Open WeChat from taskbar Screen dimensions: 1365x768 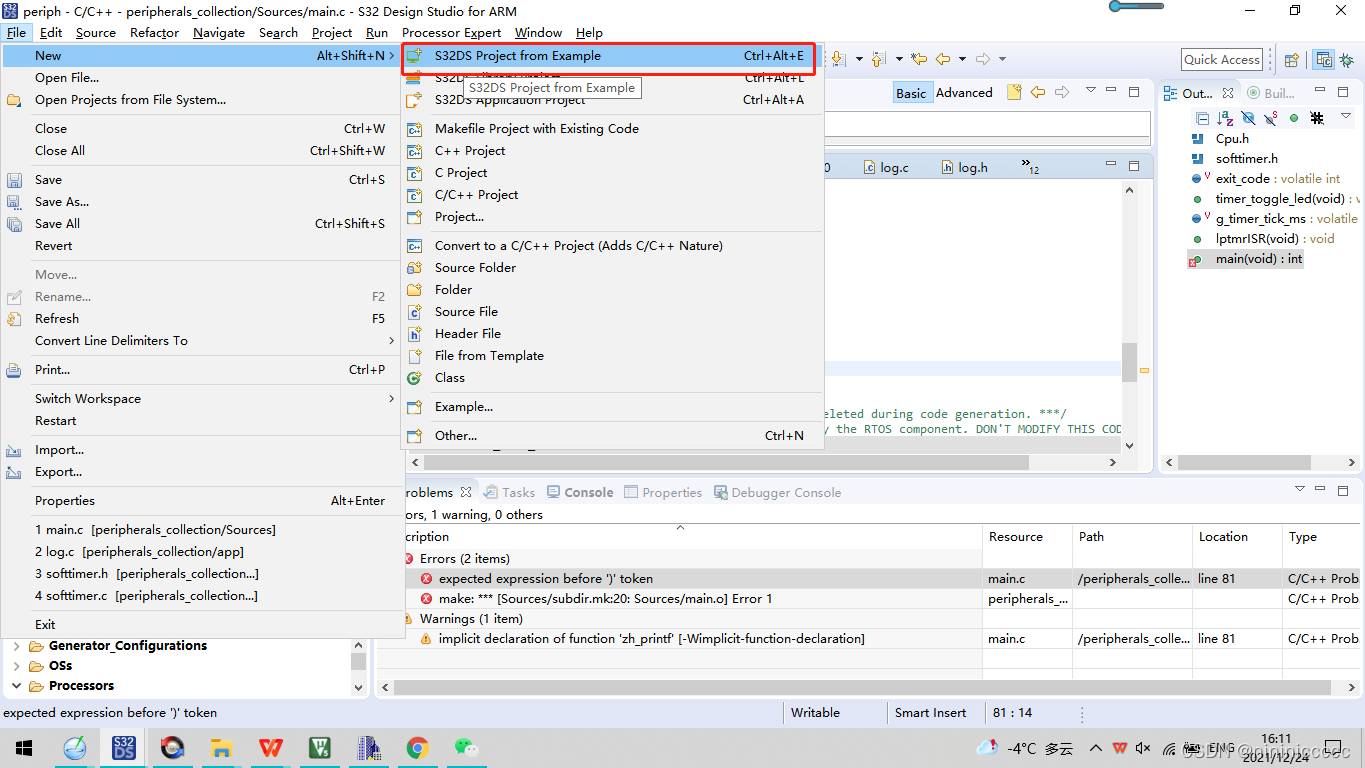[x=467, y=747]
